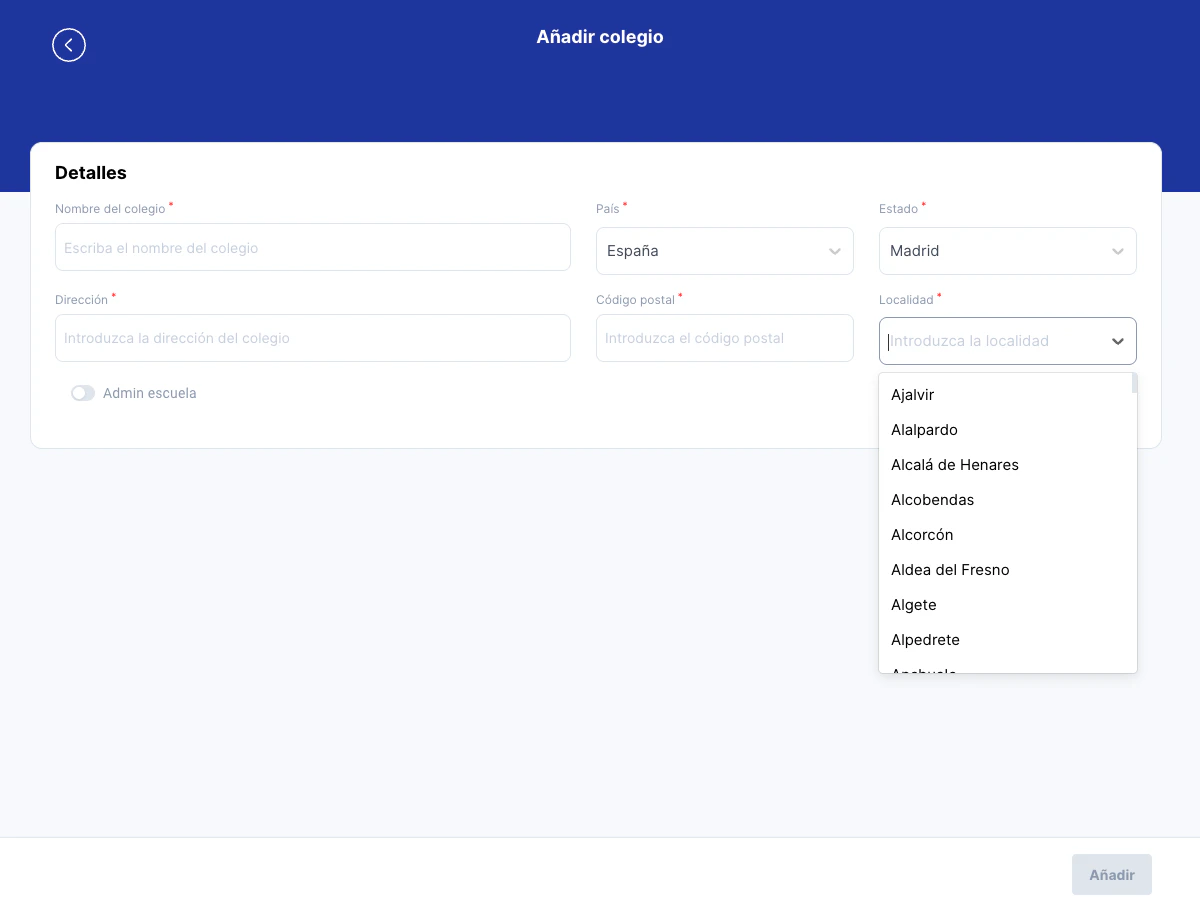The image size is (1200, 910).
Task: Click the dropdown list scrollbar
Action: pyautogui.click(x=1132, y=383)
